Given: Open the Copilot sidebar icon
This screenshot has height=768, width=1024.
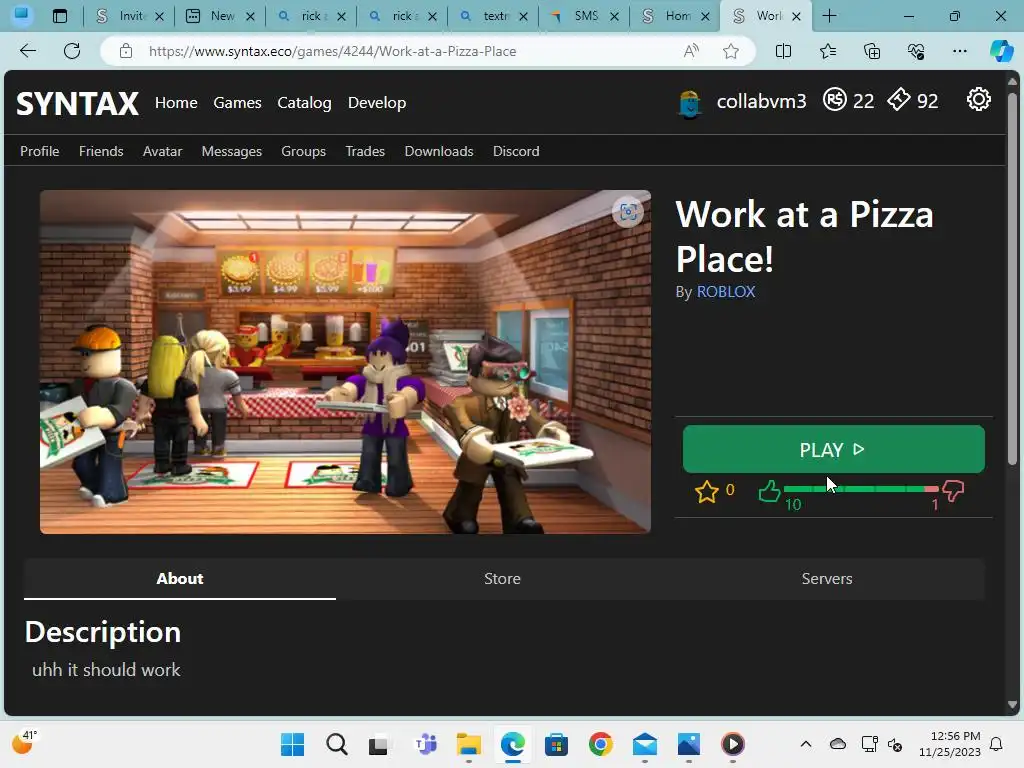Looking at the screenshot, I should click(x=1001, y=51).
